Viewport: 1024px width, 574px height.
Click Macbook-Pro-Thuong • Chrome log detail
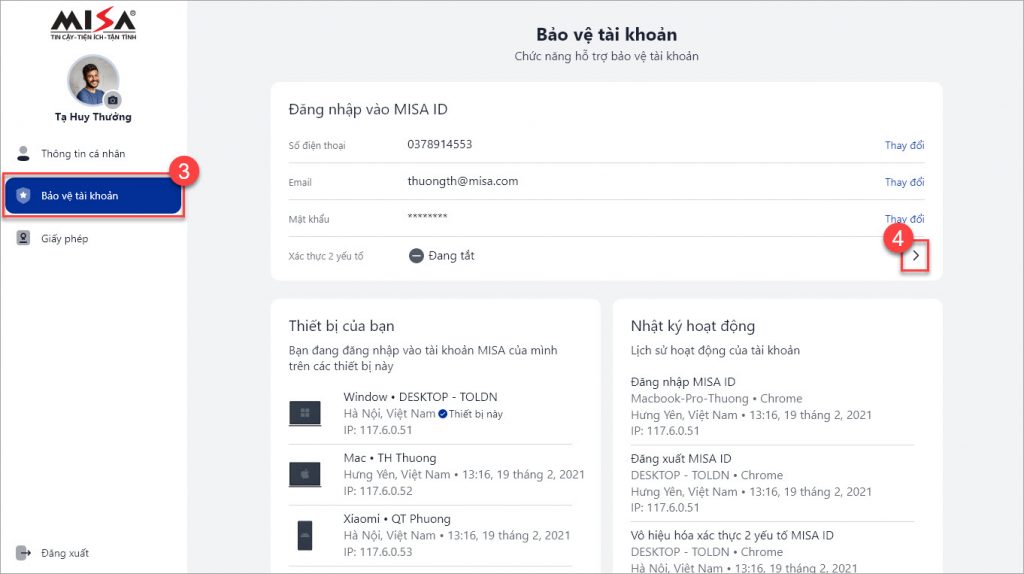coord(716,398)
